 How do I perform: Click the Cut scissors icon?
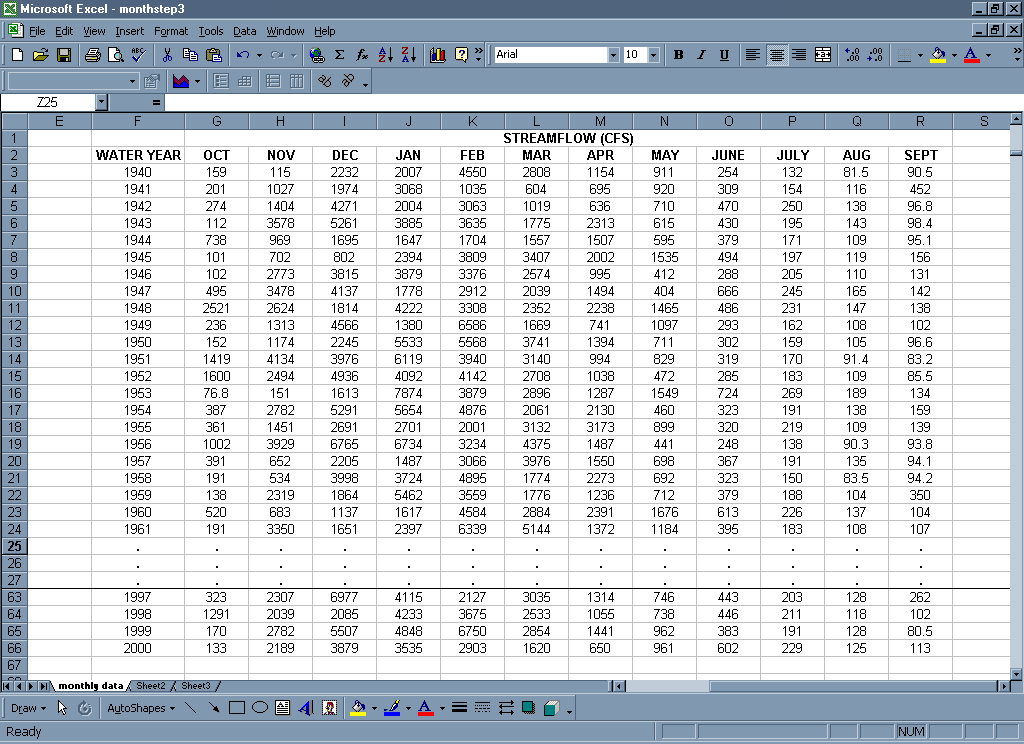pyautogui.click(x=167, y=55)
